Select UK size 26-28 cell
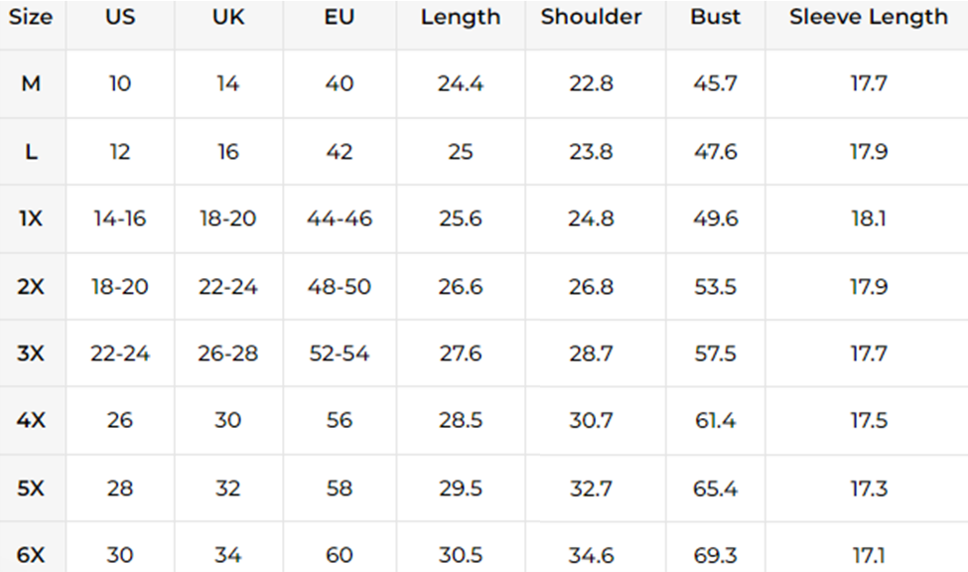 click(228, 354)
